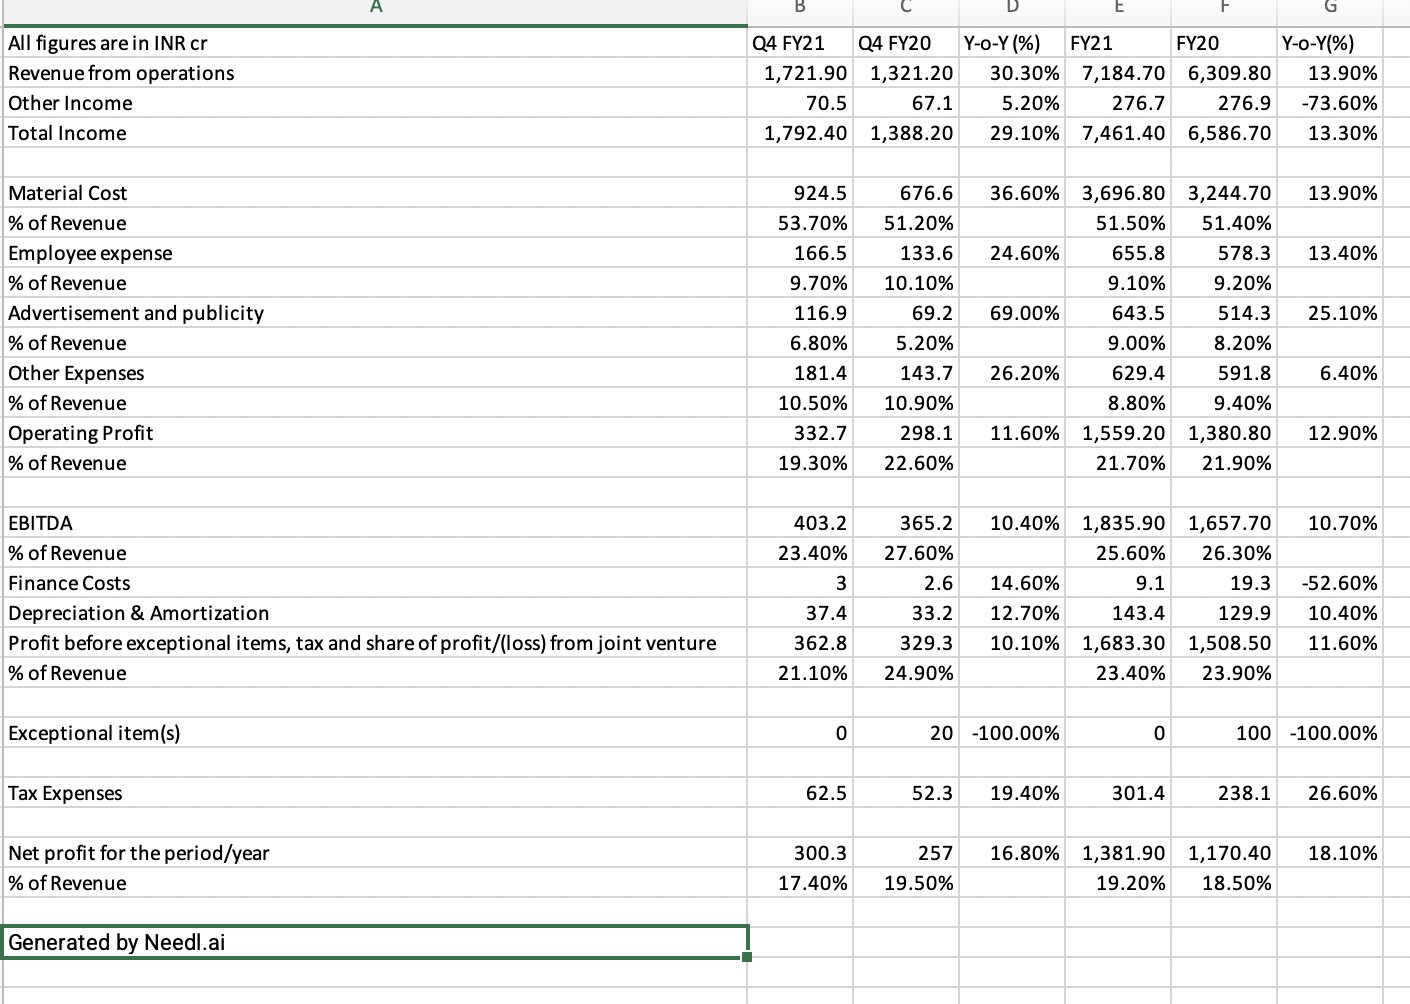Select the 69.00% advertisement Y-o-Y cell
The width and height of the screenshot is (1410, 1004).
click(x=1012, y=313)
